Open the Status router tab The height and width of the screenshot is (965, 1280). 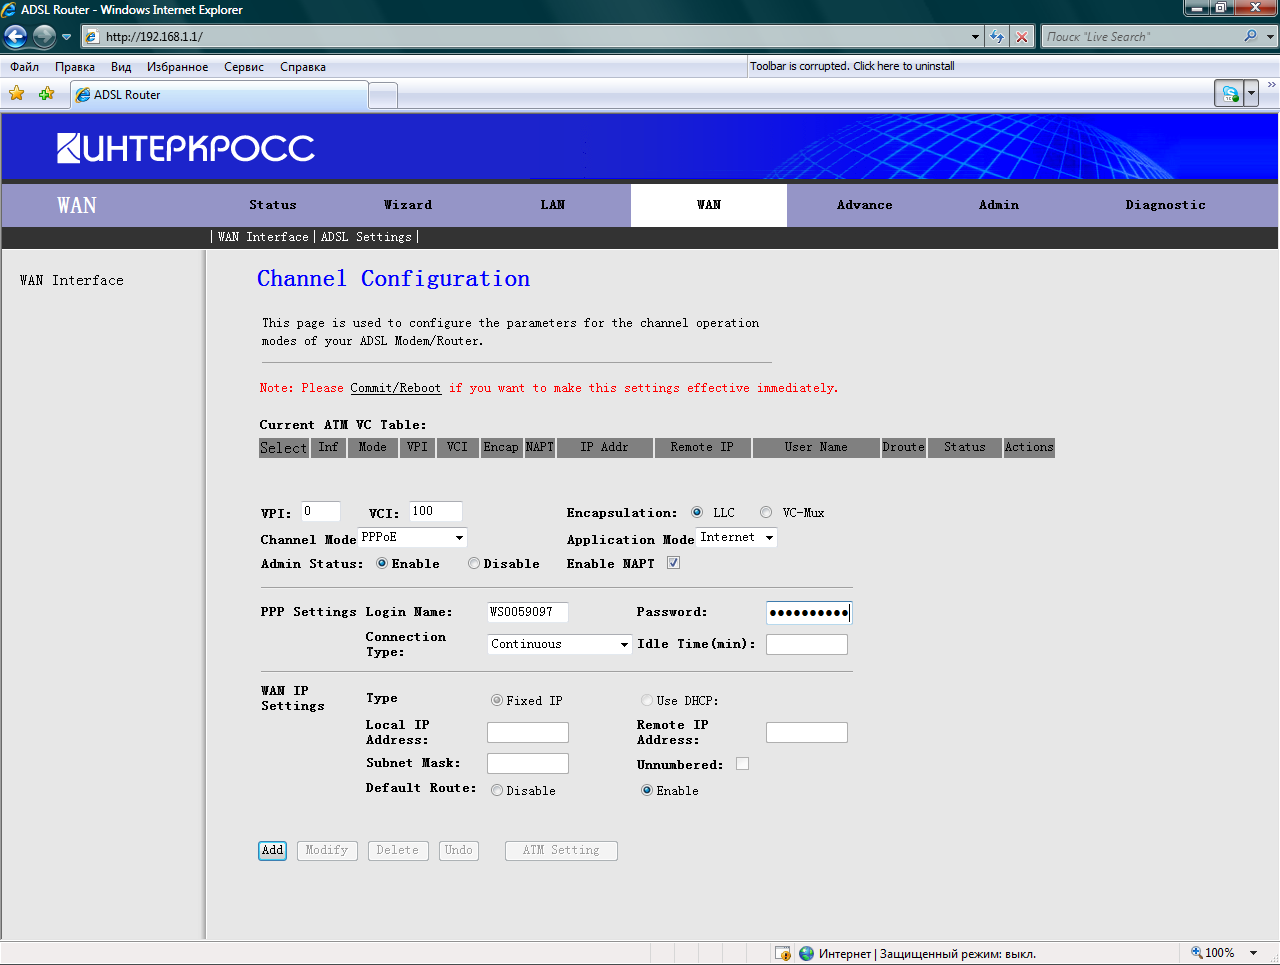273,205
